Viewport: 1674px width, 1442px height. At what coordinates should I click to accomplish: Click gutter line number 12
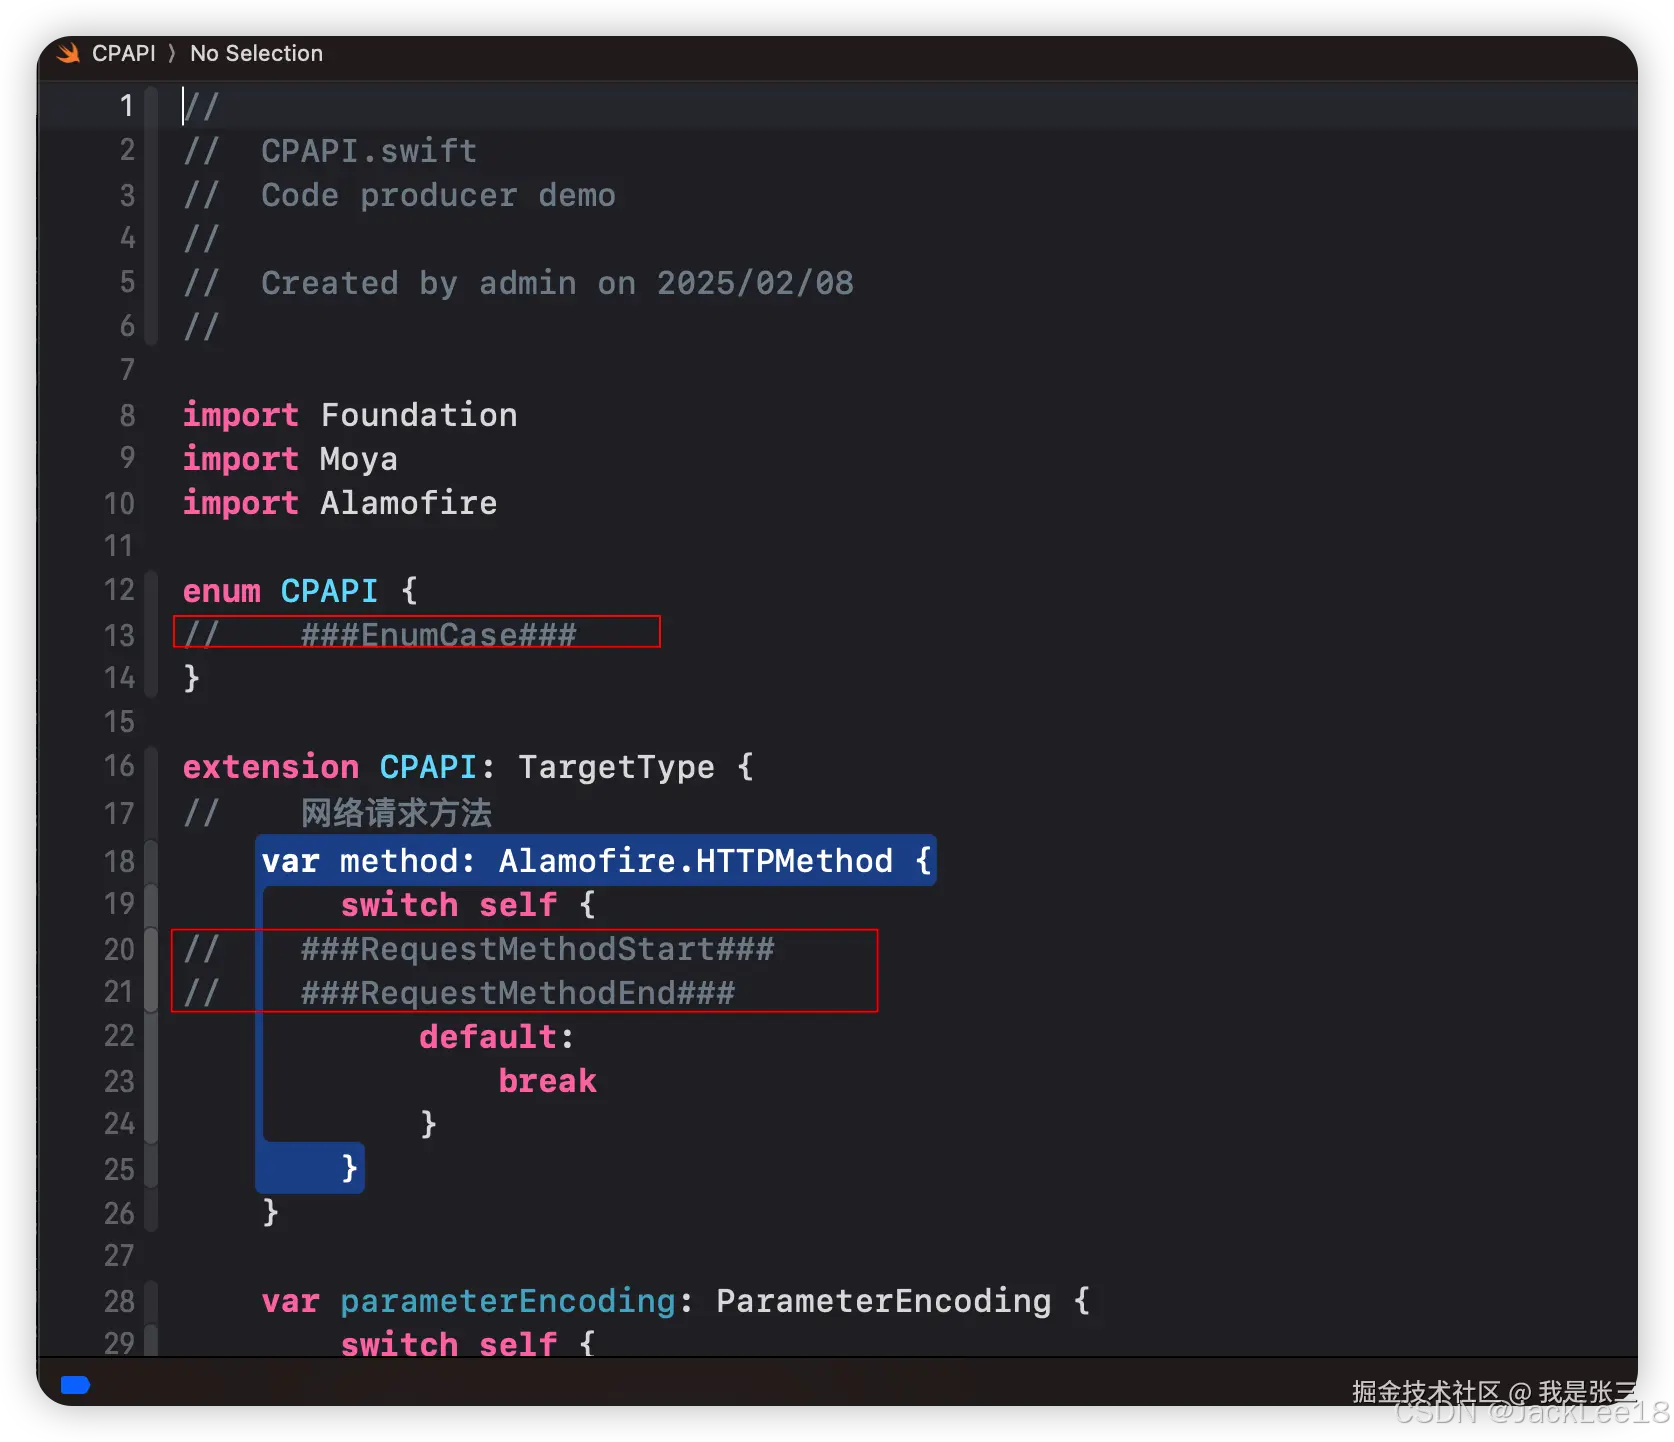(x=119, y=590)
